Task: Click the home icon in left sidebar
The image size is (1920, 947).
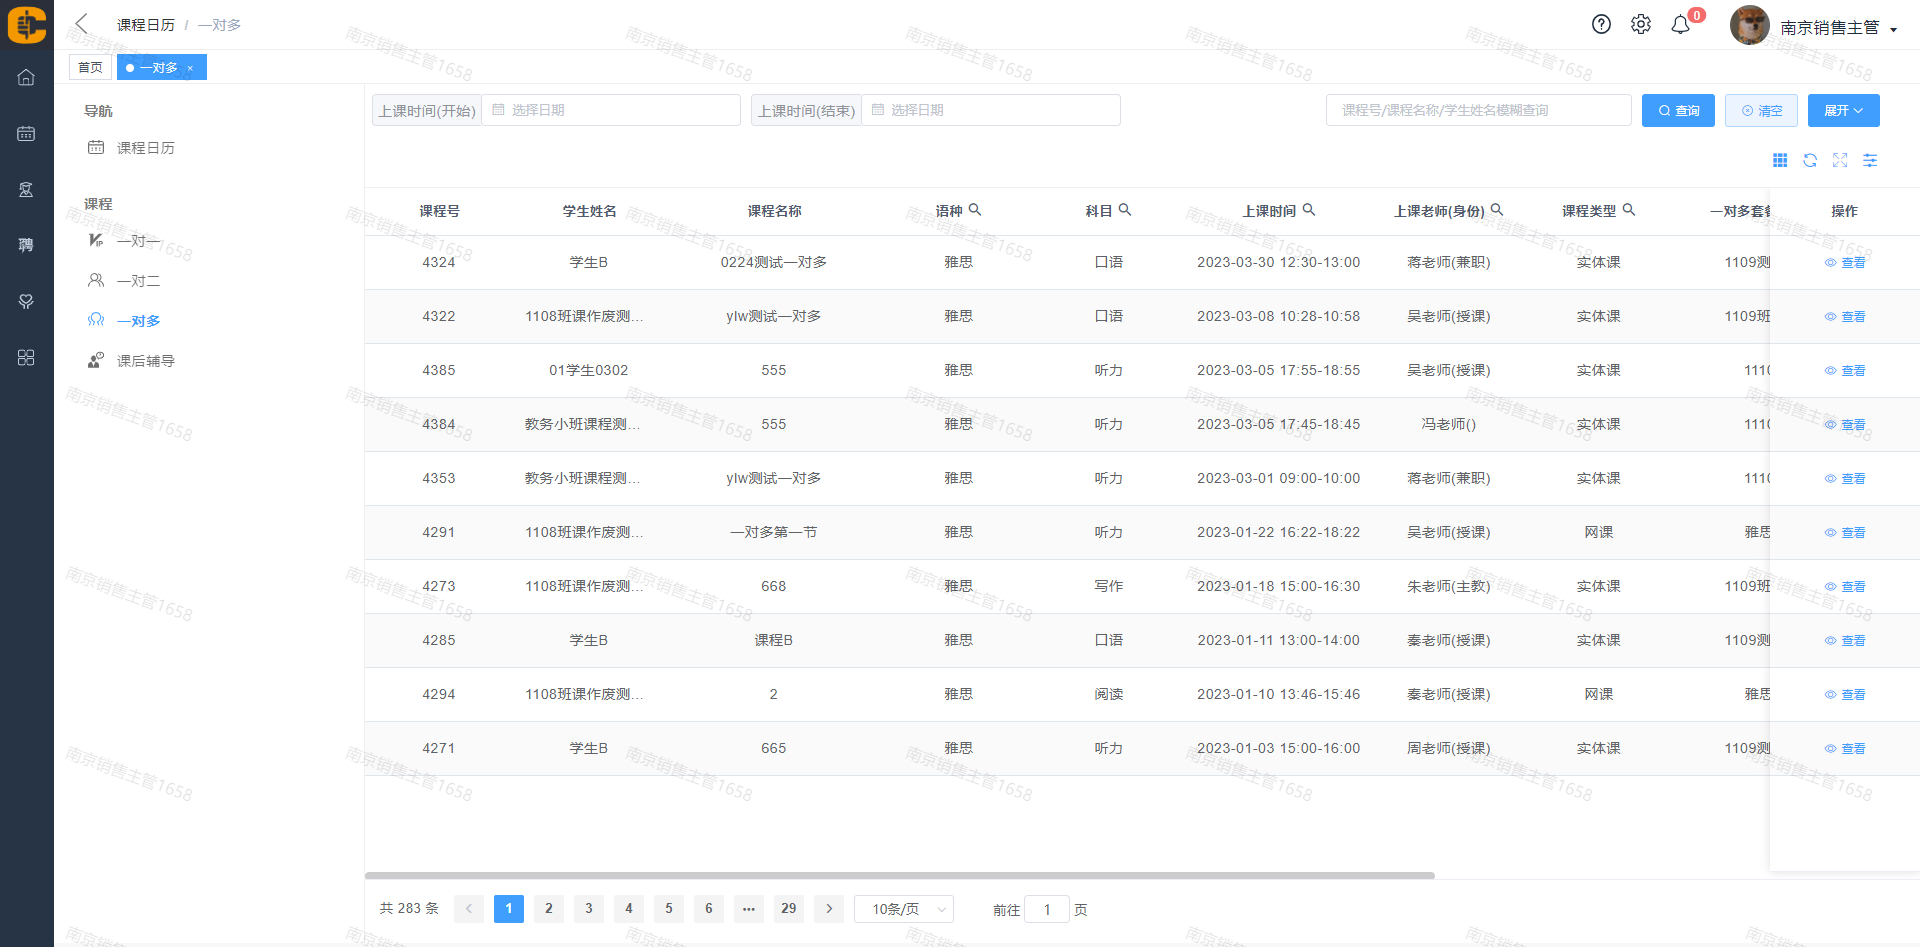Action: click(26, 77)
